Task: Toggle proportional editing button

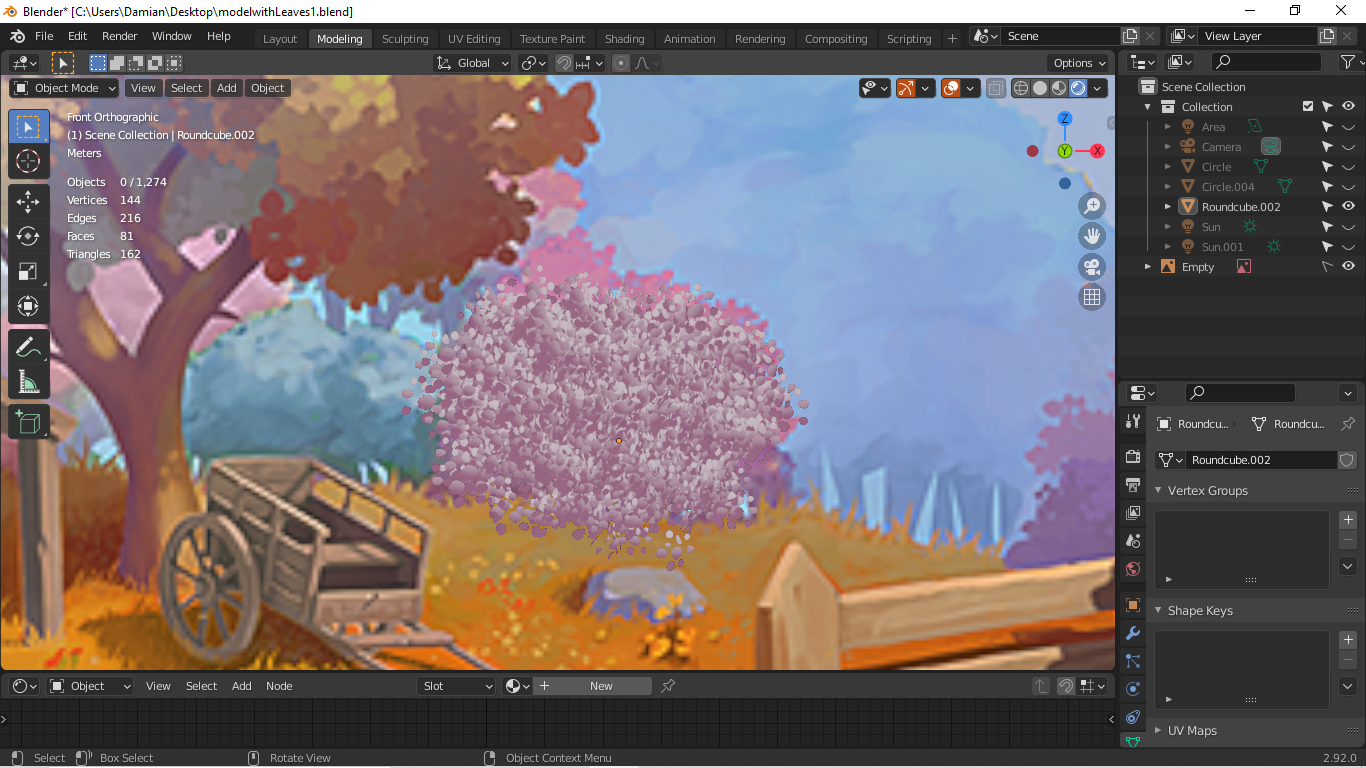Action: pyautogui.click(x=621, y=63)
